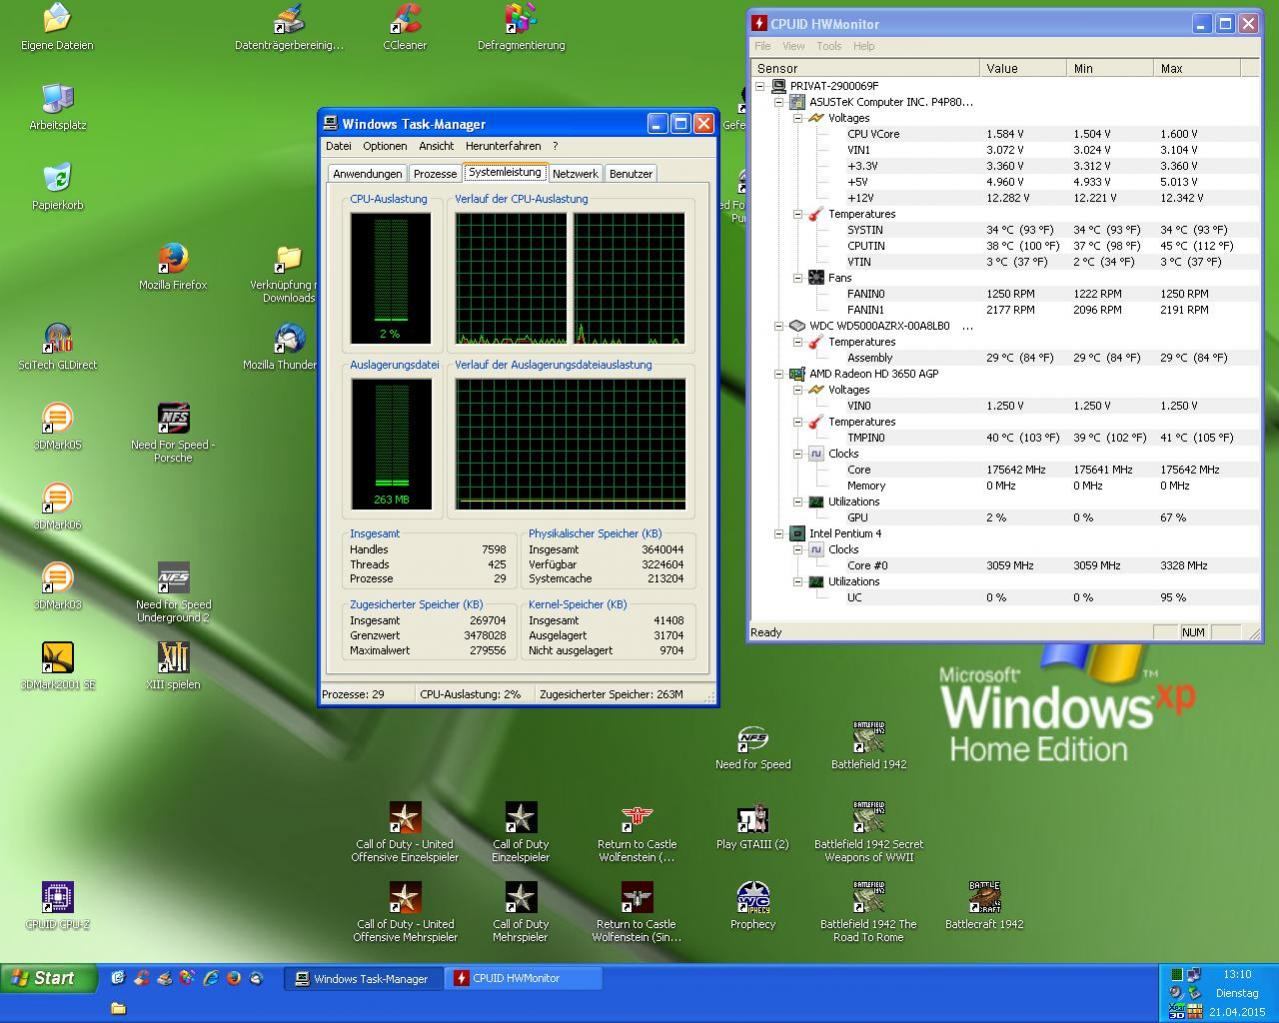Click the Max column header
Image resolution: width=1279 pixels, height=1023 pixels.
click(x=1197, y=68)
